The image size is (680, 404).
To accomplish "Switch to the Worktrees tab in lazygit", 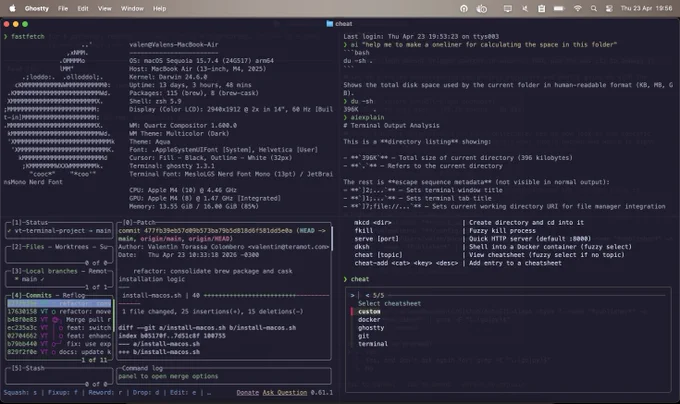I will pos(72,247).
